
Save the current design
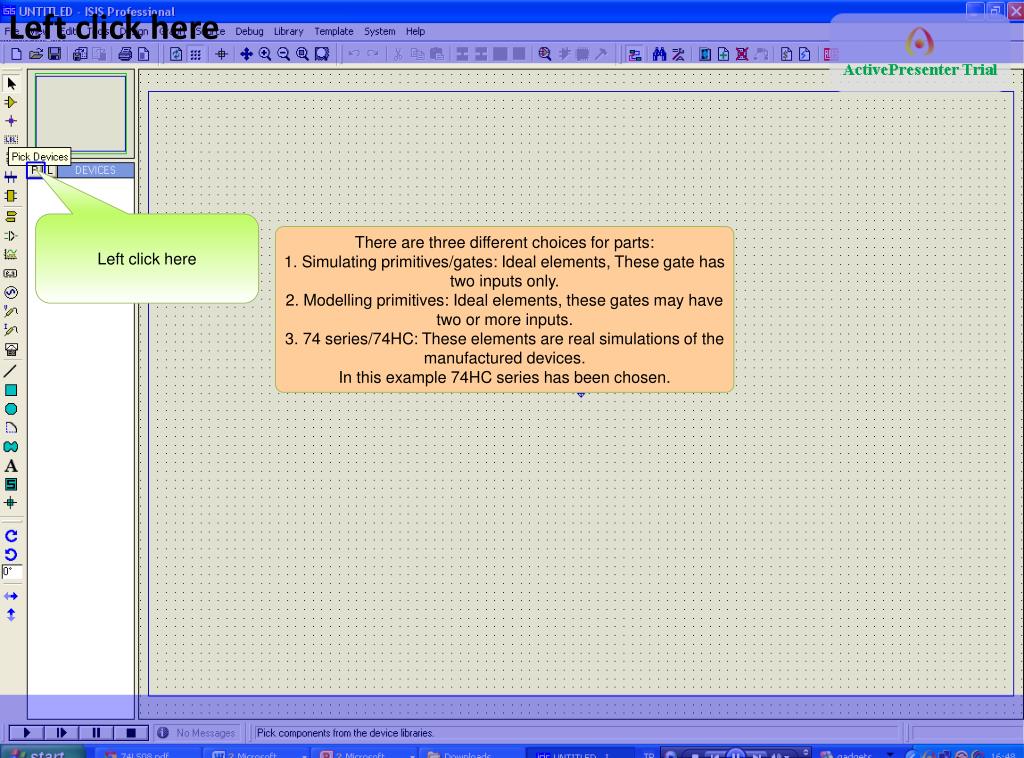coord(55,54)
